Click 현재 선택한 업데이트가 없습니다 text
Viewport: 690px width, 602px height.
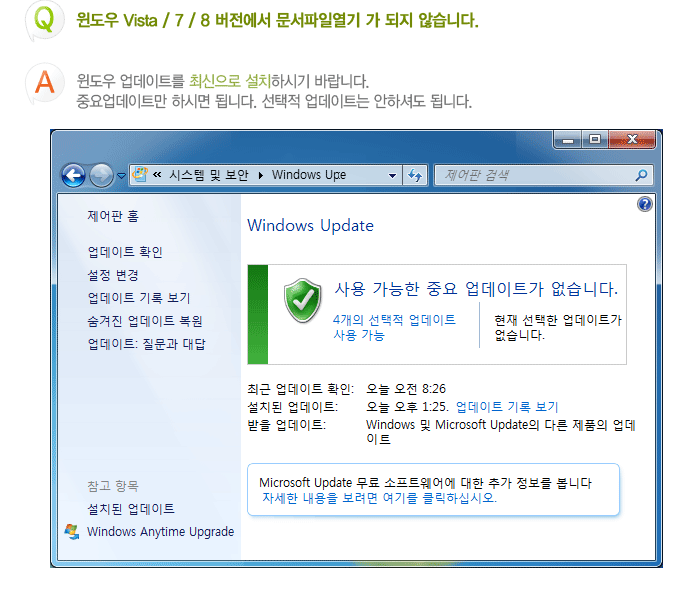click(558, 327)
